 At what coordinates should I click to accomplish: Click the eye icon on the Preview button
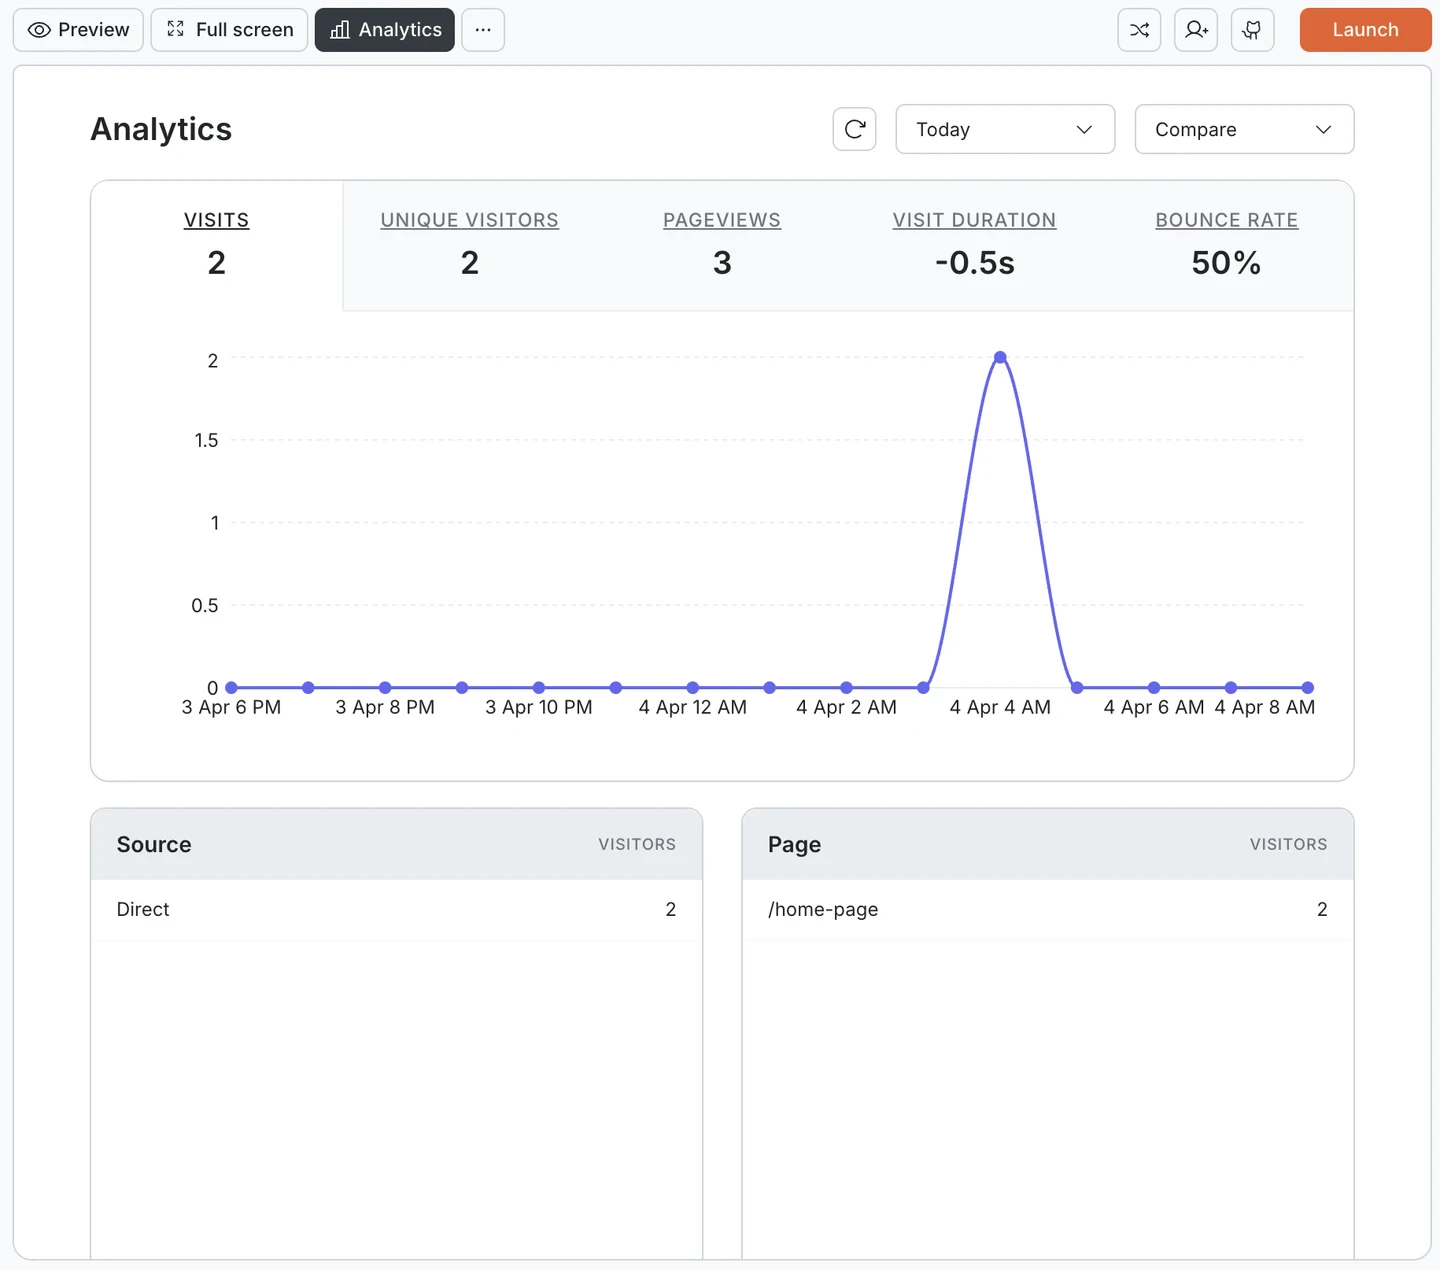38,30
